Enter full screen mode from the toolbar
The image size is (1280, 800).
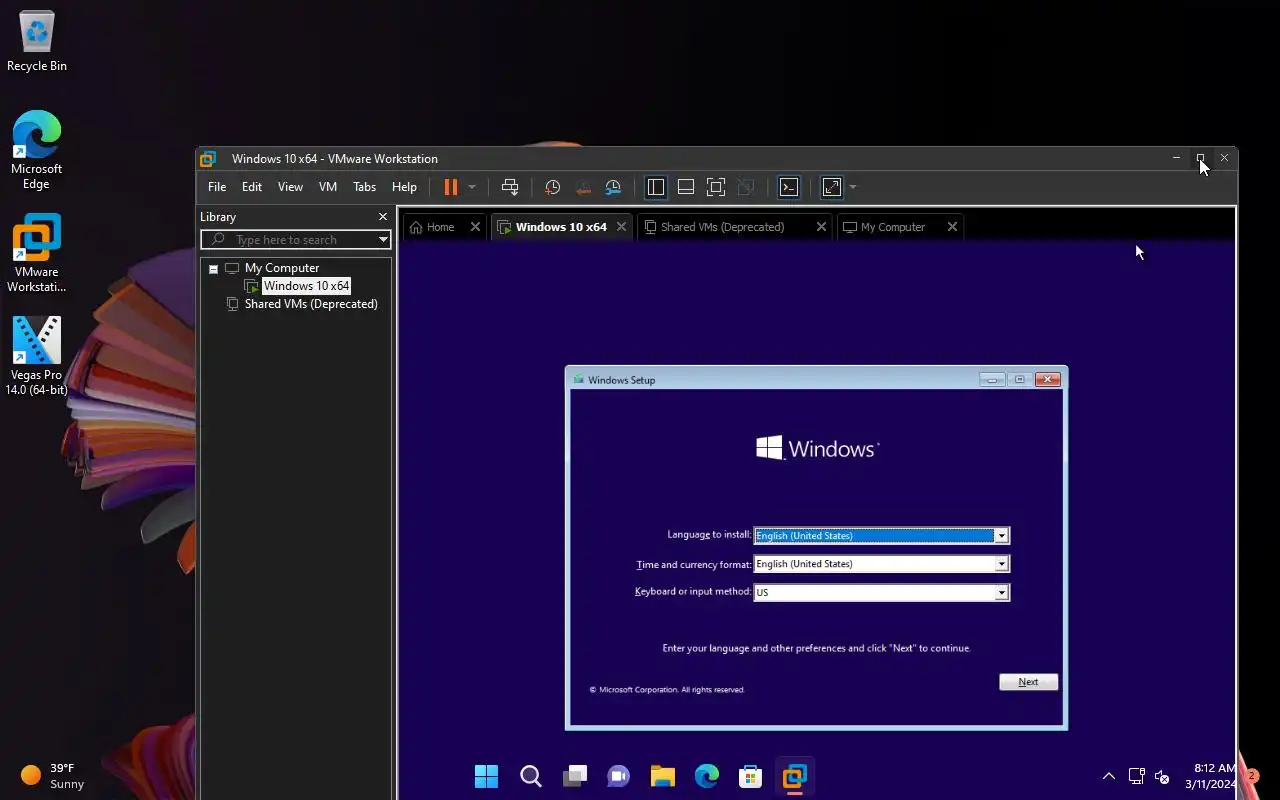tap(716, 187)
